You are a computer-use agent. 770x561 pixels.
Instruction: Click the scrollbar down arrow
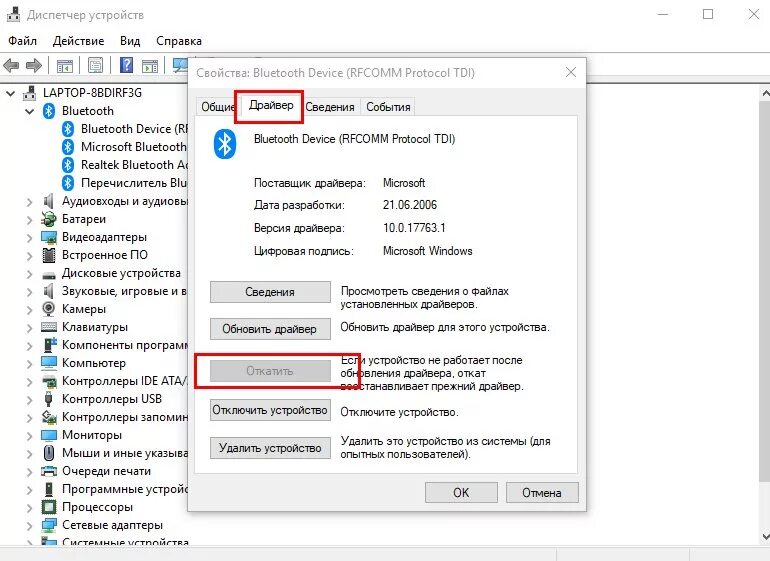pyautogui.click(x=765, y=536)
